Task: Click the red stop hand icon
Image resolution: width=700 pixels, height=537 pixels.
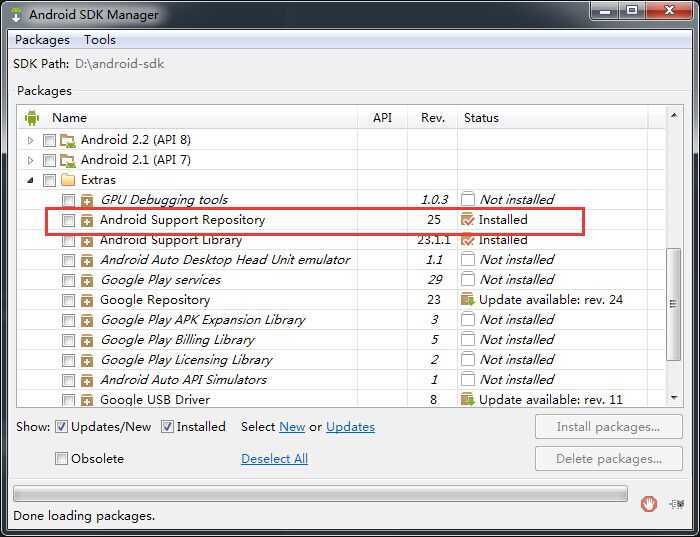Action: pos(648,504)
